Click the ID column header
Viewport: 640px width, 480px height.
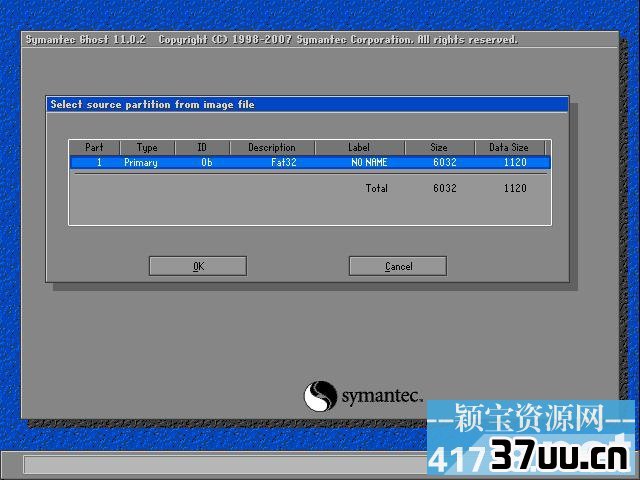point(202,147)
